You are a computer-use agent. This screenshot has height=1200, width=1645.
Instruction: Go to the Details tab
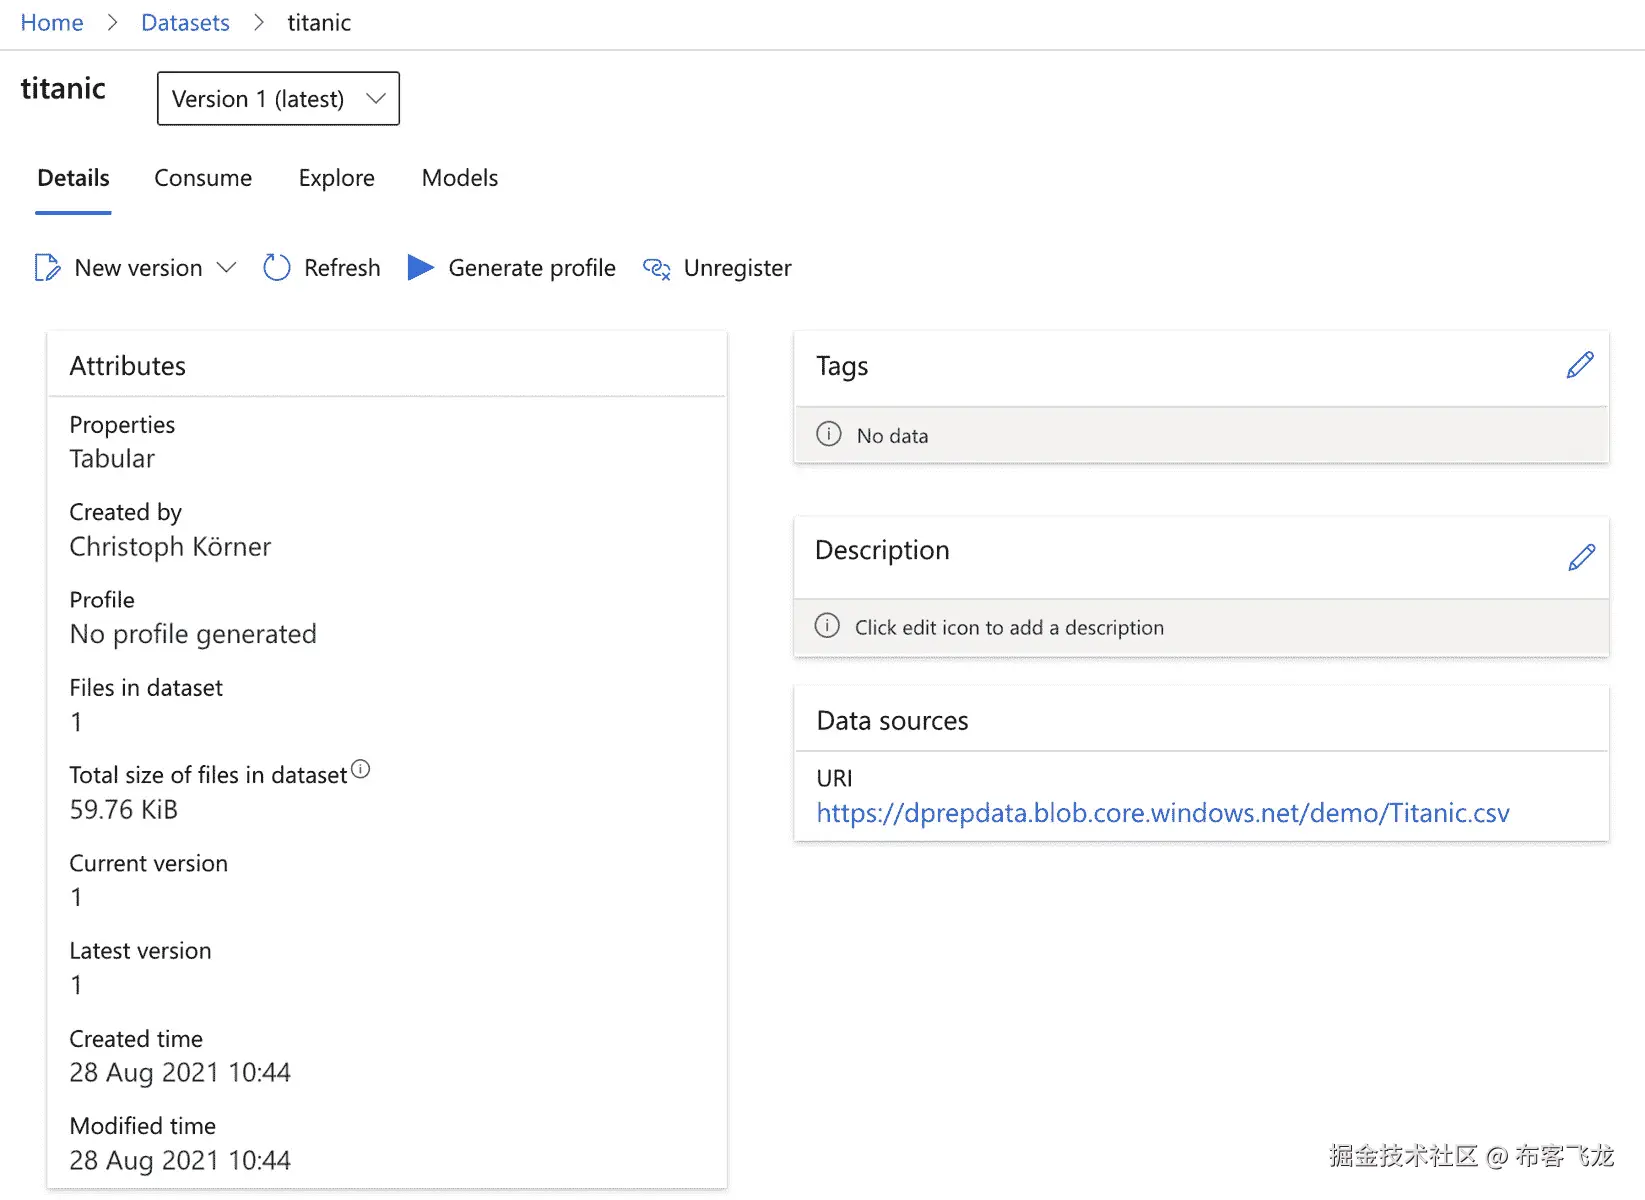coord(73,178)
